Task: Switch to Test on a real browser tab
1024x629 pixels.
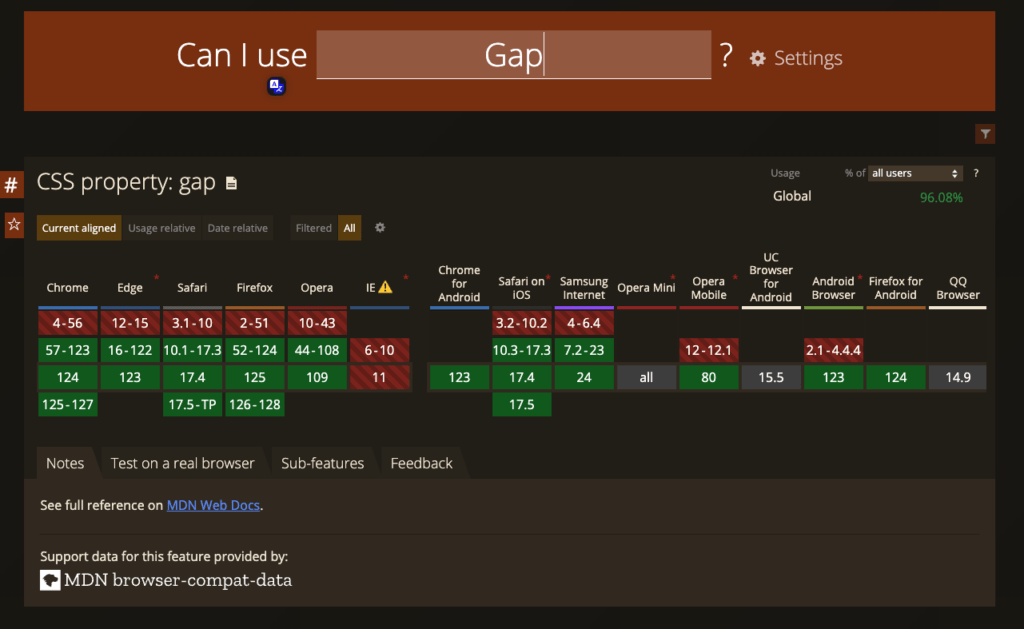Action: tap(182, 463)
